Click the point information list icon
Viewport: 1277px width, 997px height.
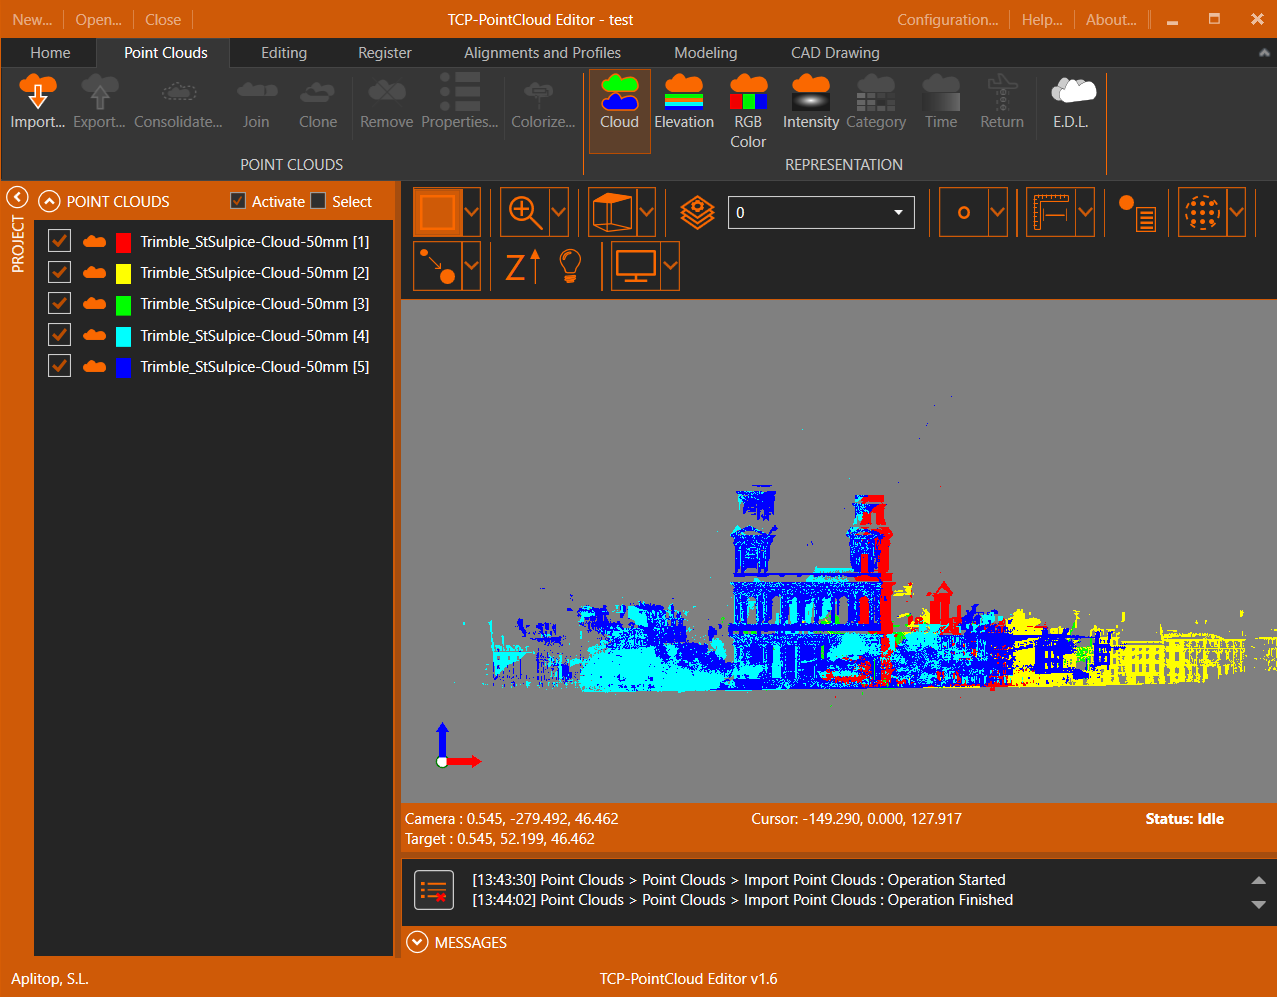coord(1137,212)
